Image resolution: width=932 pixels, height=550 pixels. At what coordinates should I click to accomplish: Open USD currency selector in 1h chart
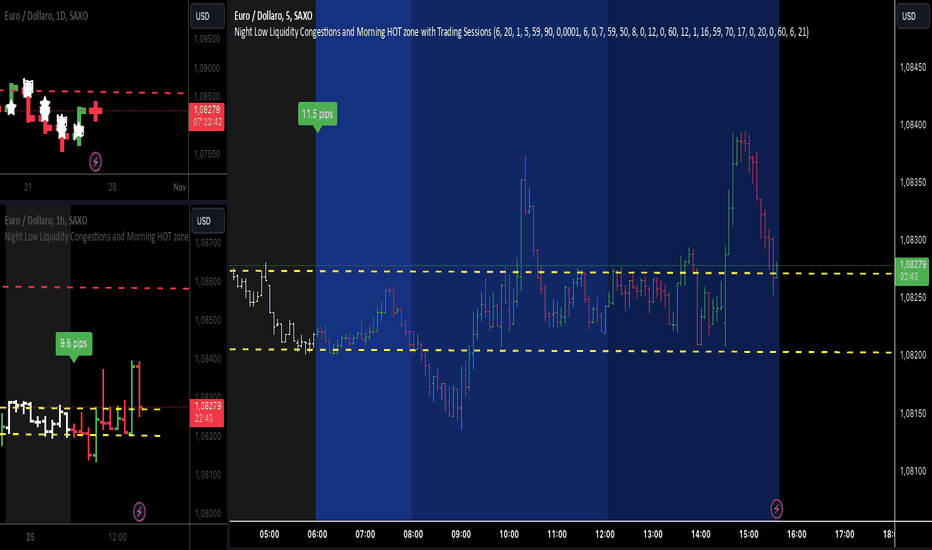tap(207, 221)
